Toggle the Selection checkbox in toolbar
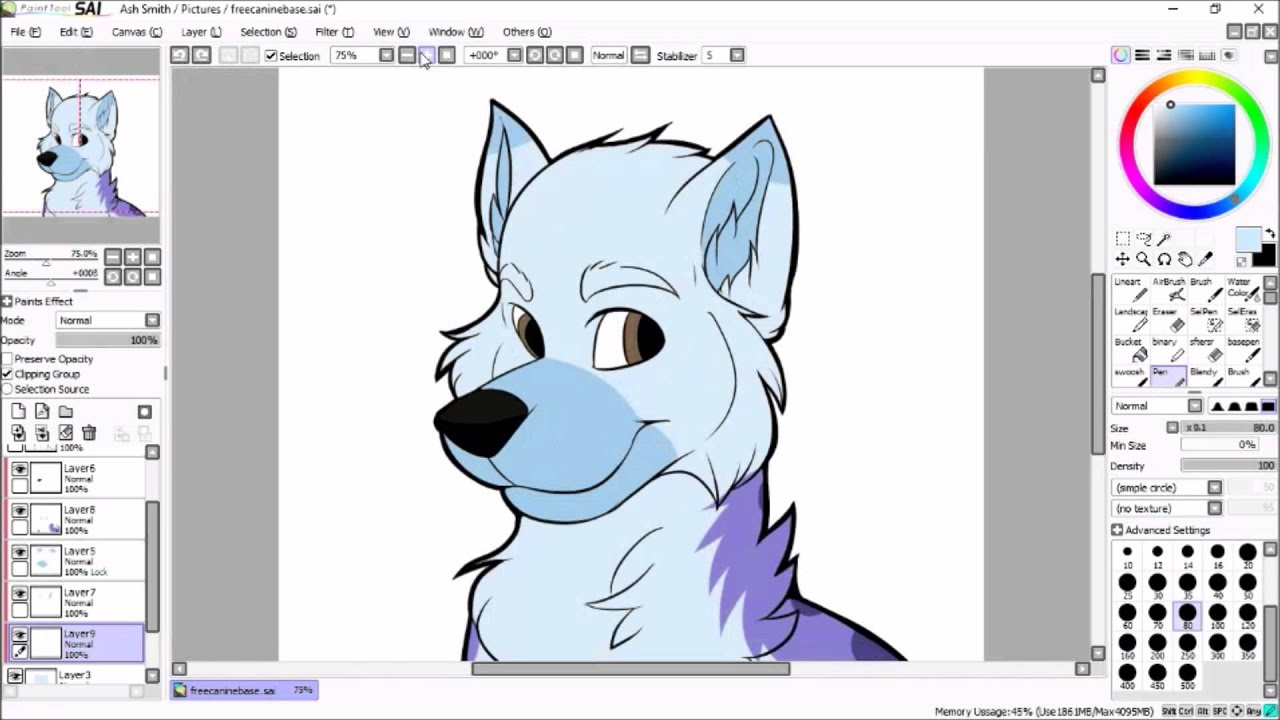Image resolution: width=1280 pixels, height=720 pixels. pos(271,56)
